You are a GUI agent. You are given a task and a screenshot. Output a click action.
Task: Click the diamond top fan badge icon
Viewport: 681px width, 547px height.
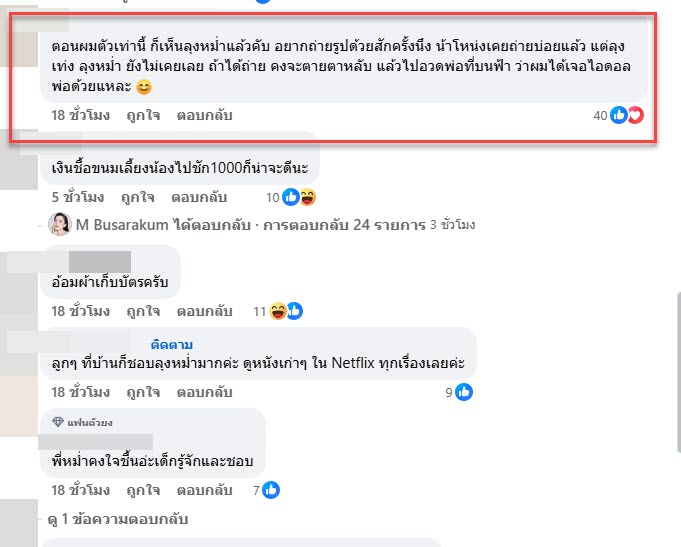pyautogui.click(x=58, y=422)
